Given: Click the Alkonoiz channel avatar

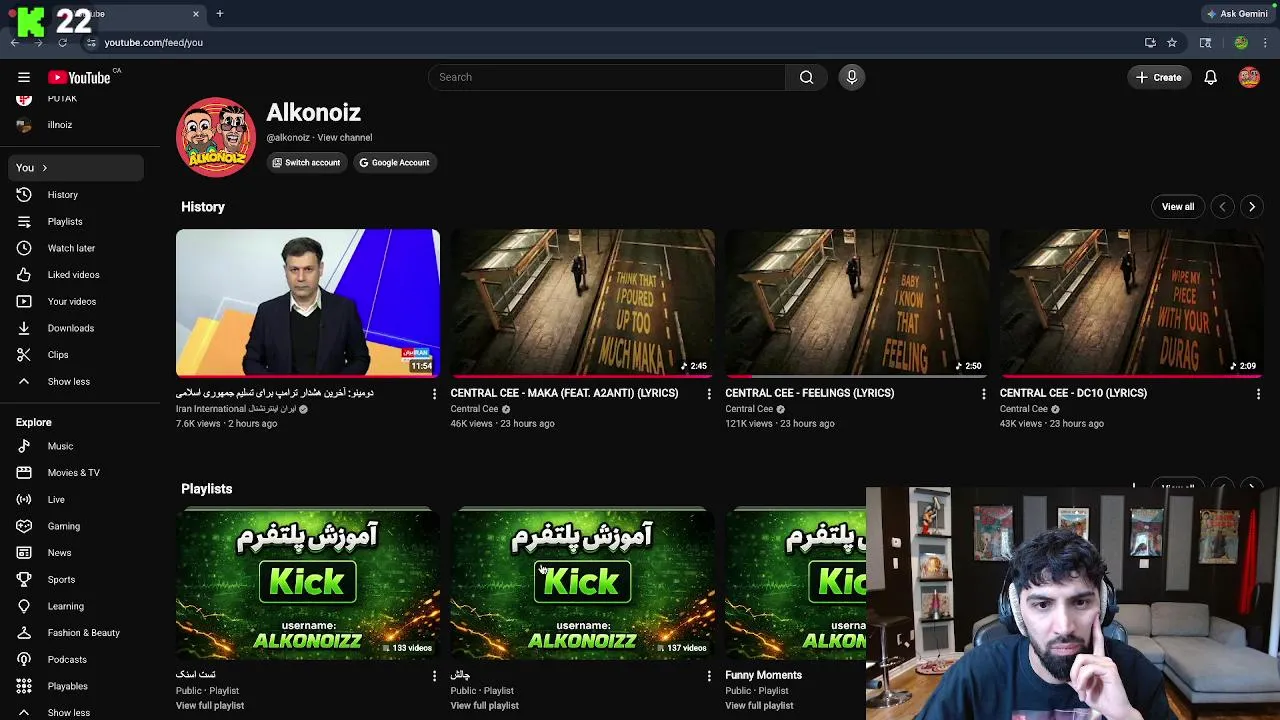Looking at the screenshot, I should point(216,137).
